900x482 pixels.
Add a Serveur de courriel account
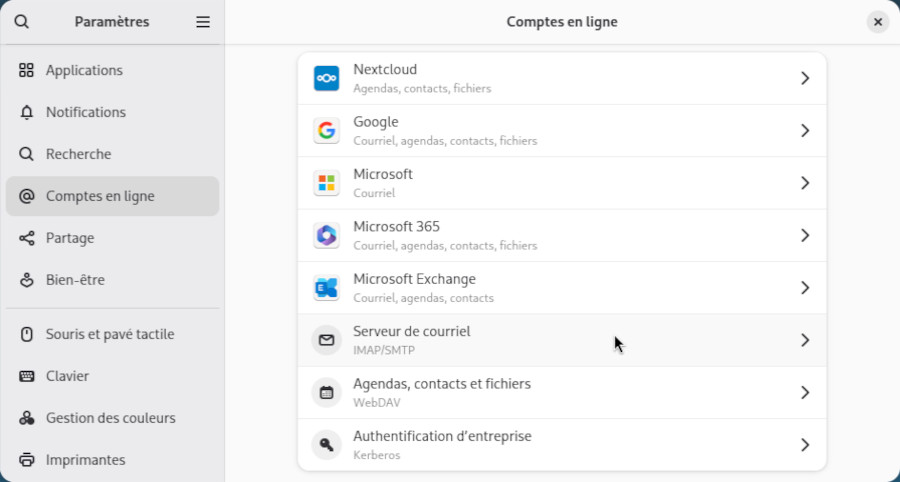click(562, 340)
